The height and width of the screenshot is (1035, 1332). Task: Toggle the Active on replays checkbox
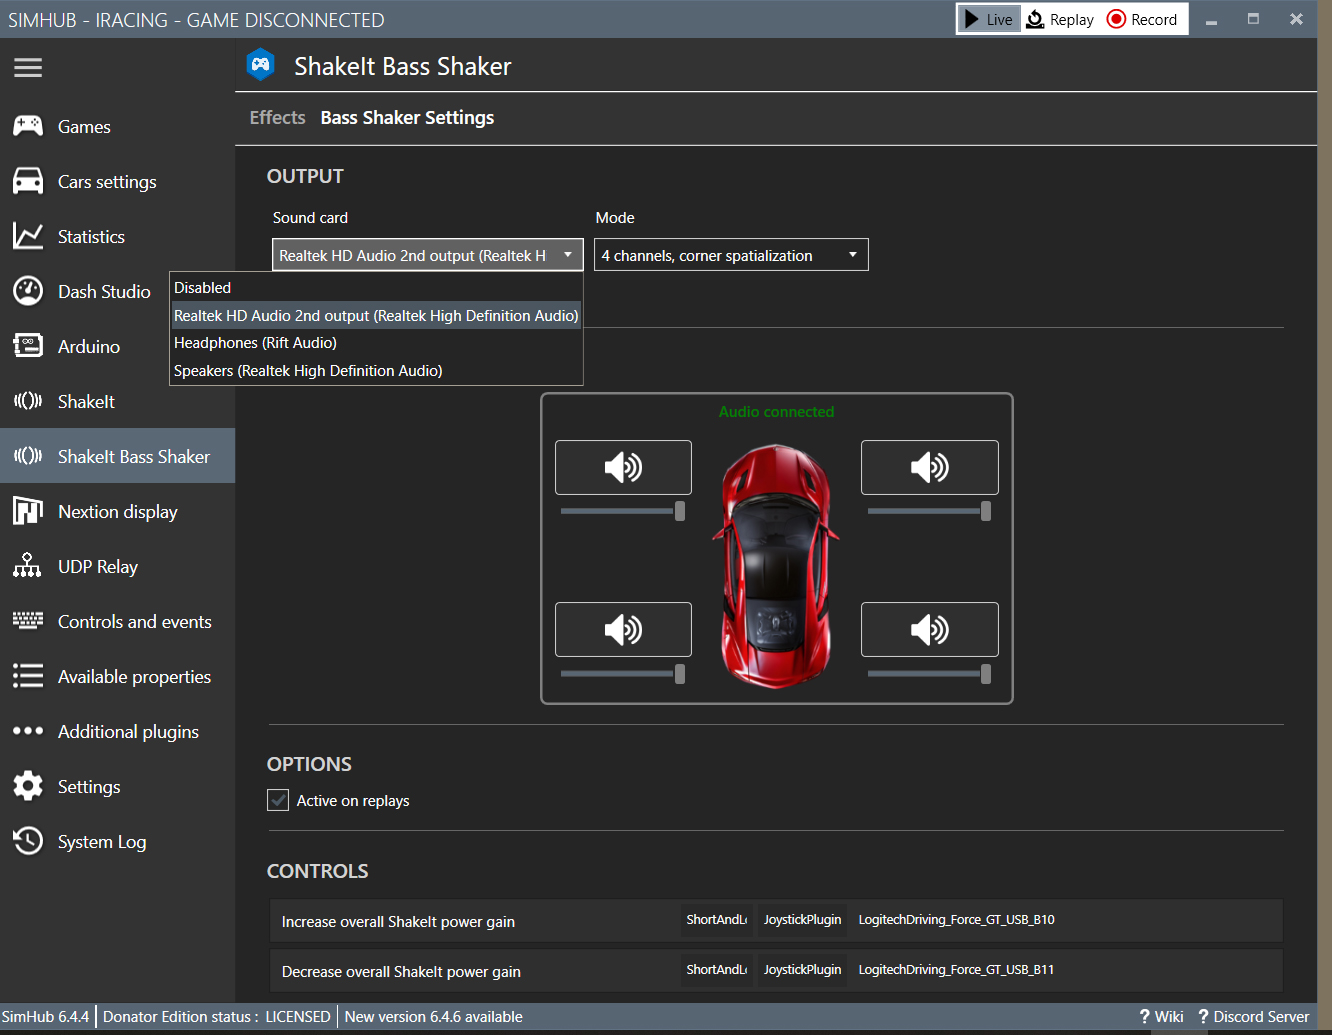(278, 800)
